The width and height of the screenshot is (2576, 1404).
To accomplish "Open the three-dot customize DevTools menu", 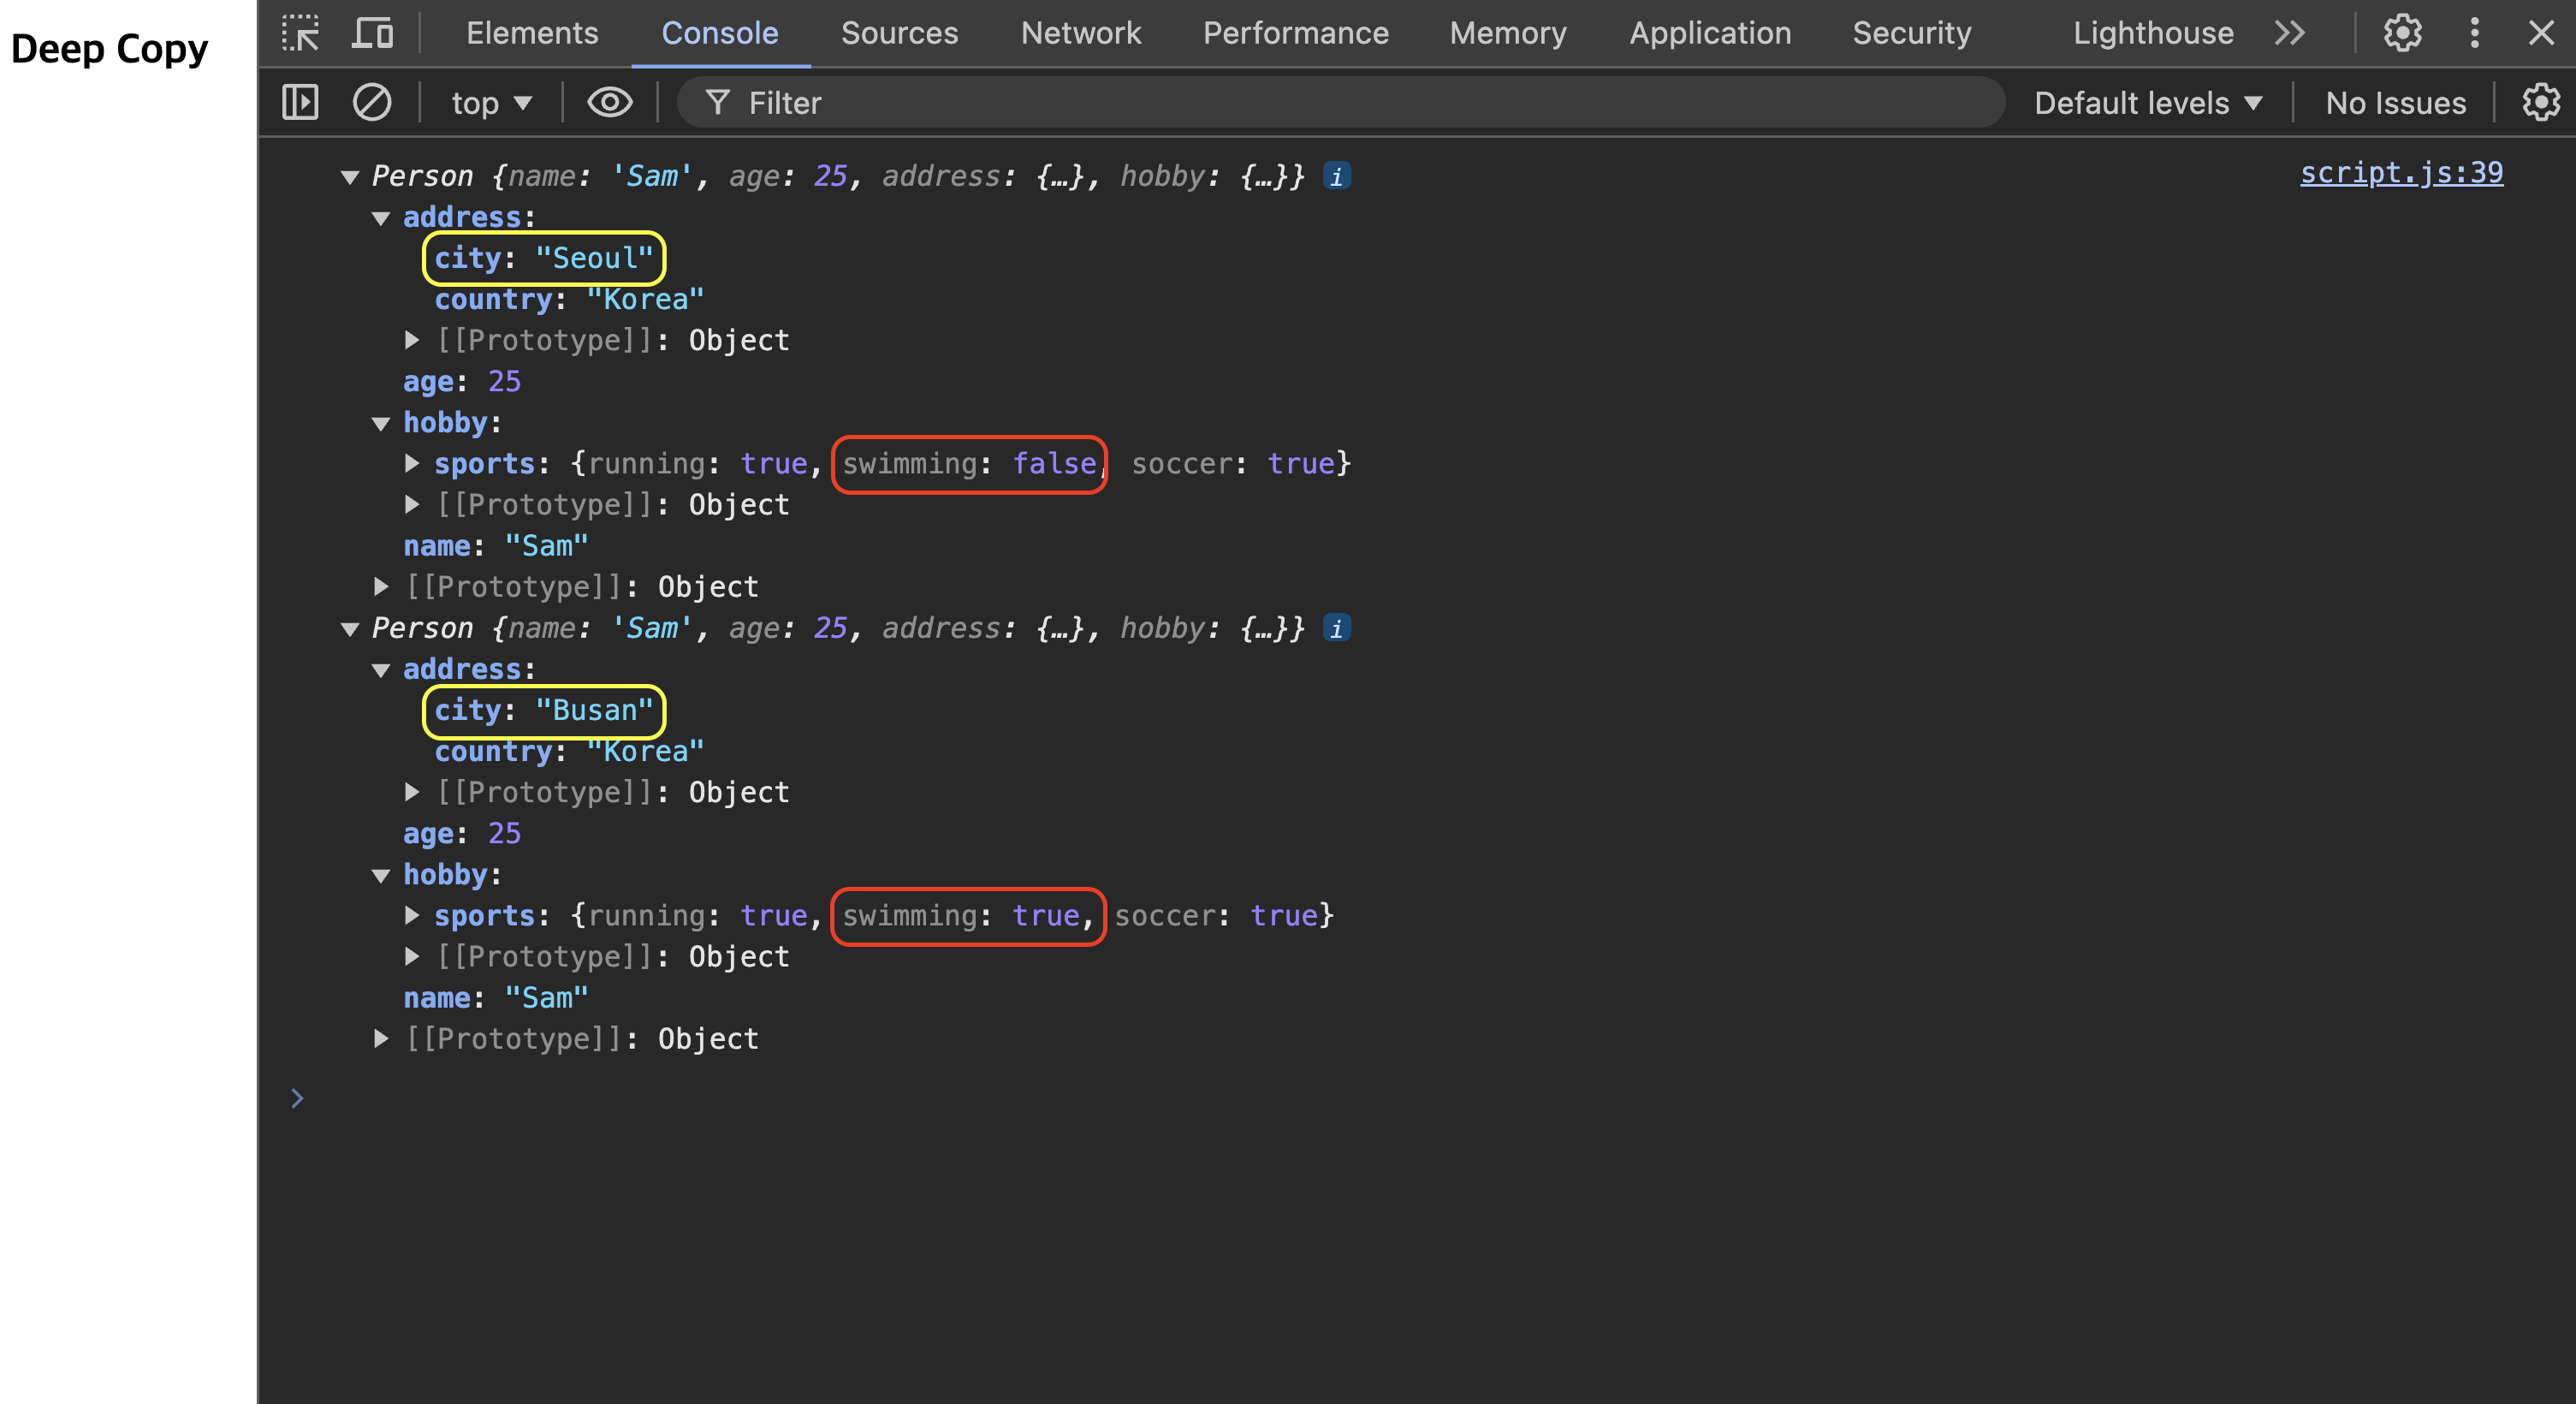I will (2474, 33).
